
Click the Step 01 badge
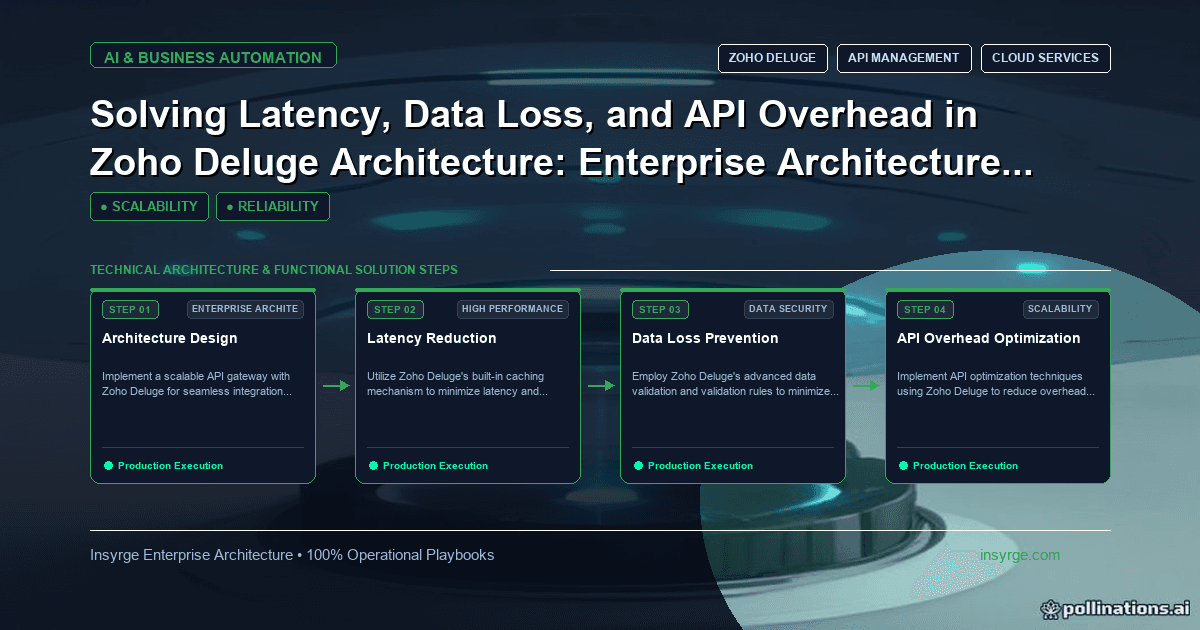[130, 309]
